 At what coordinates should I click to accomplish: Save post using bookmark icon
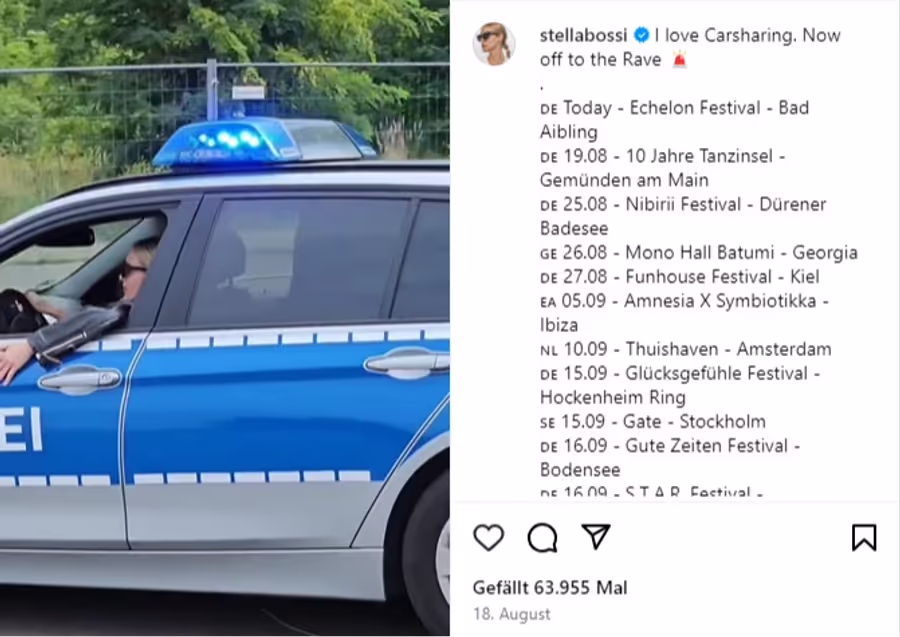864,538
